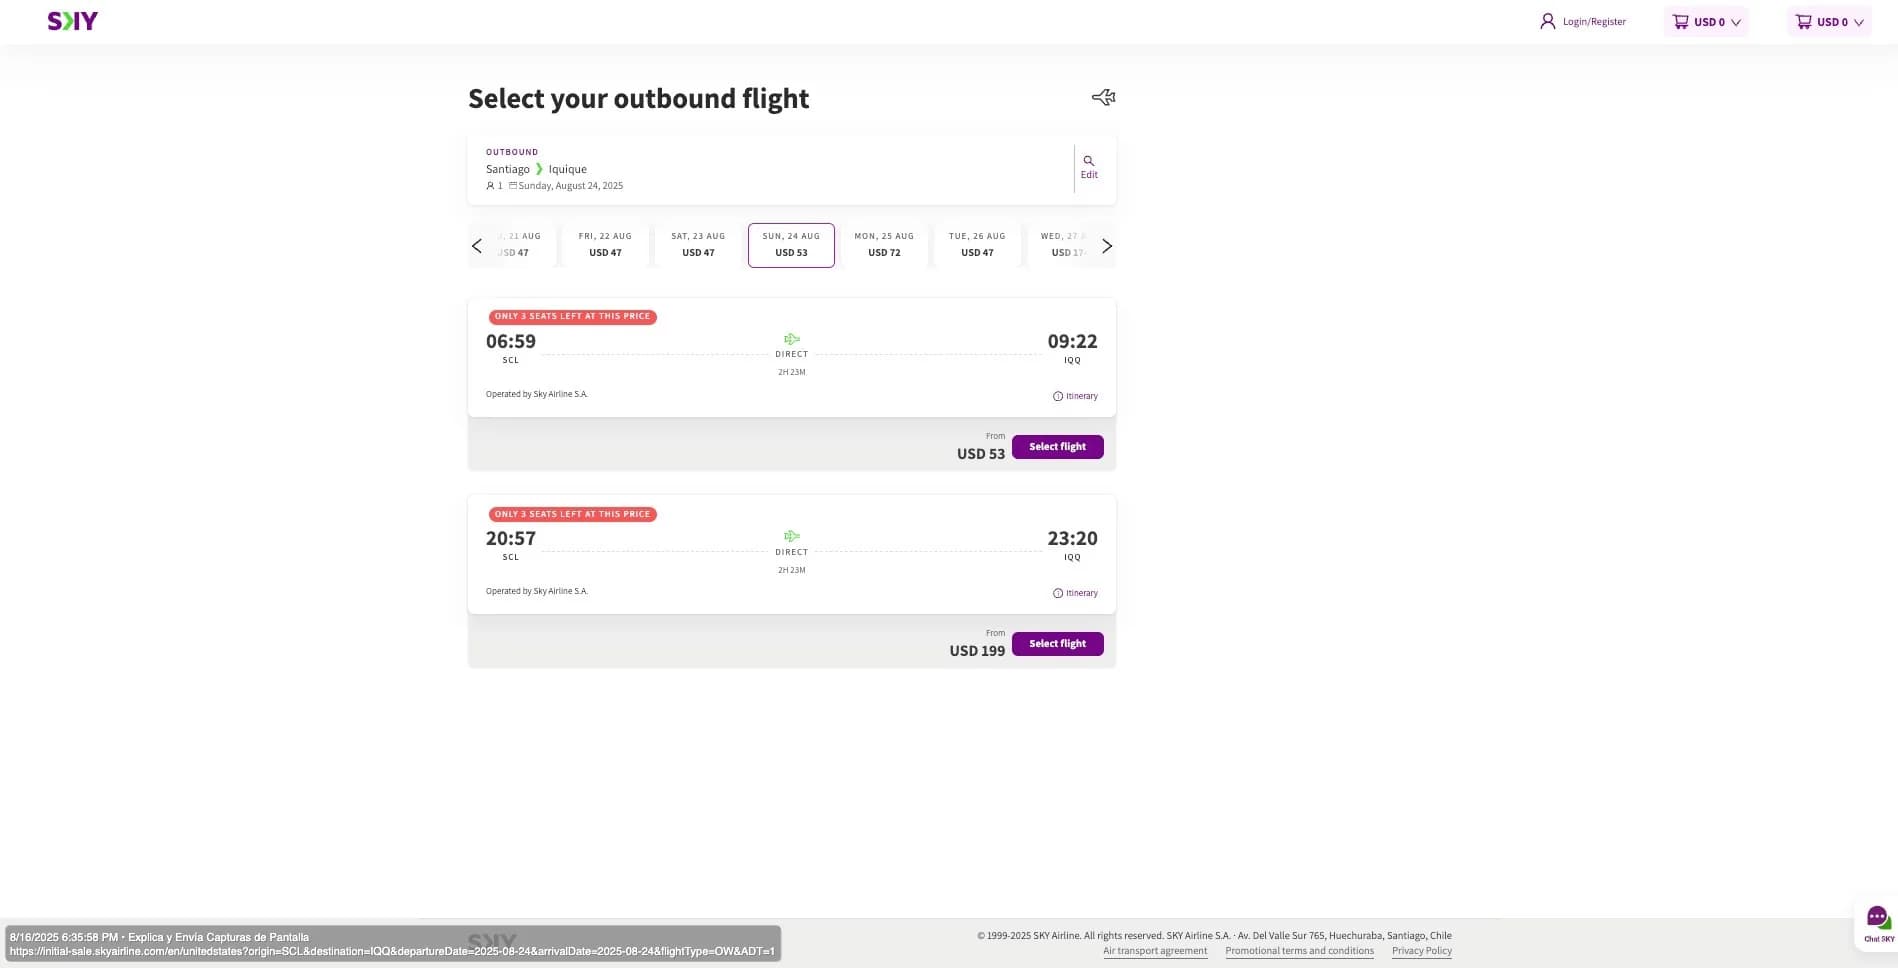This screenshot has height=968, width=1898.
Task: Click the Login/Register user icon
Action: coord(1547,21)
